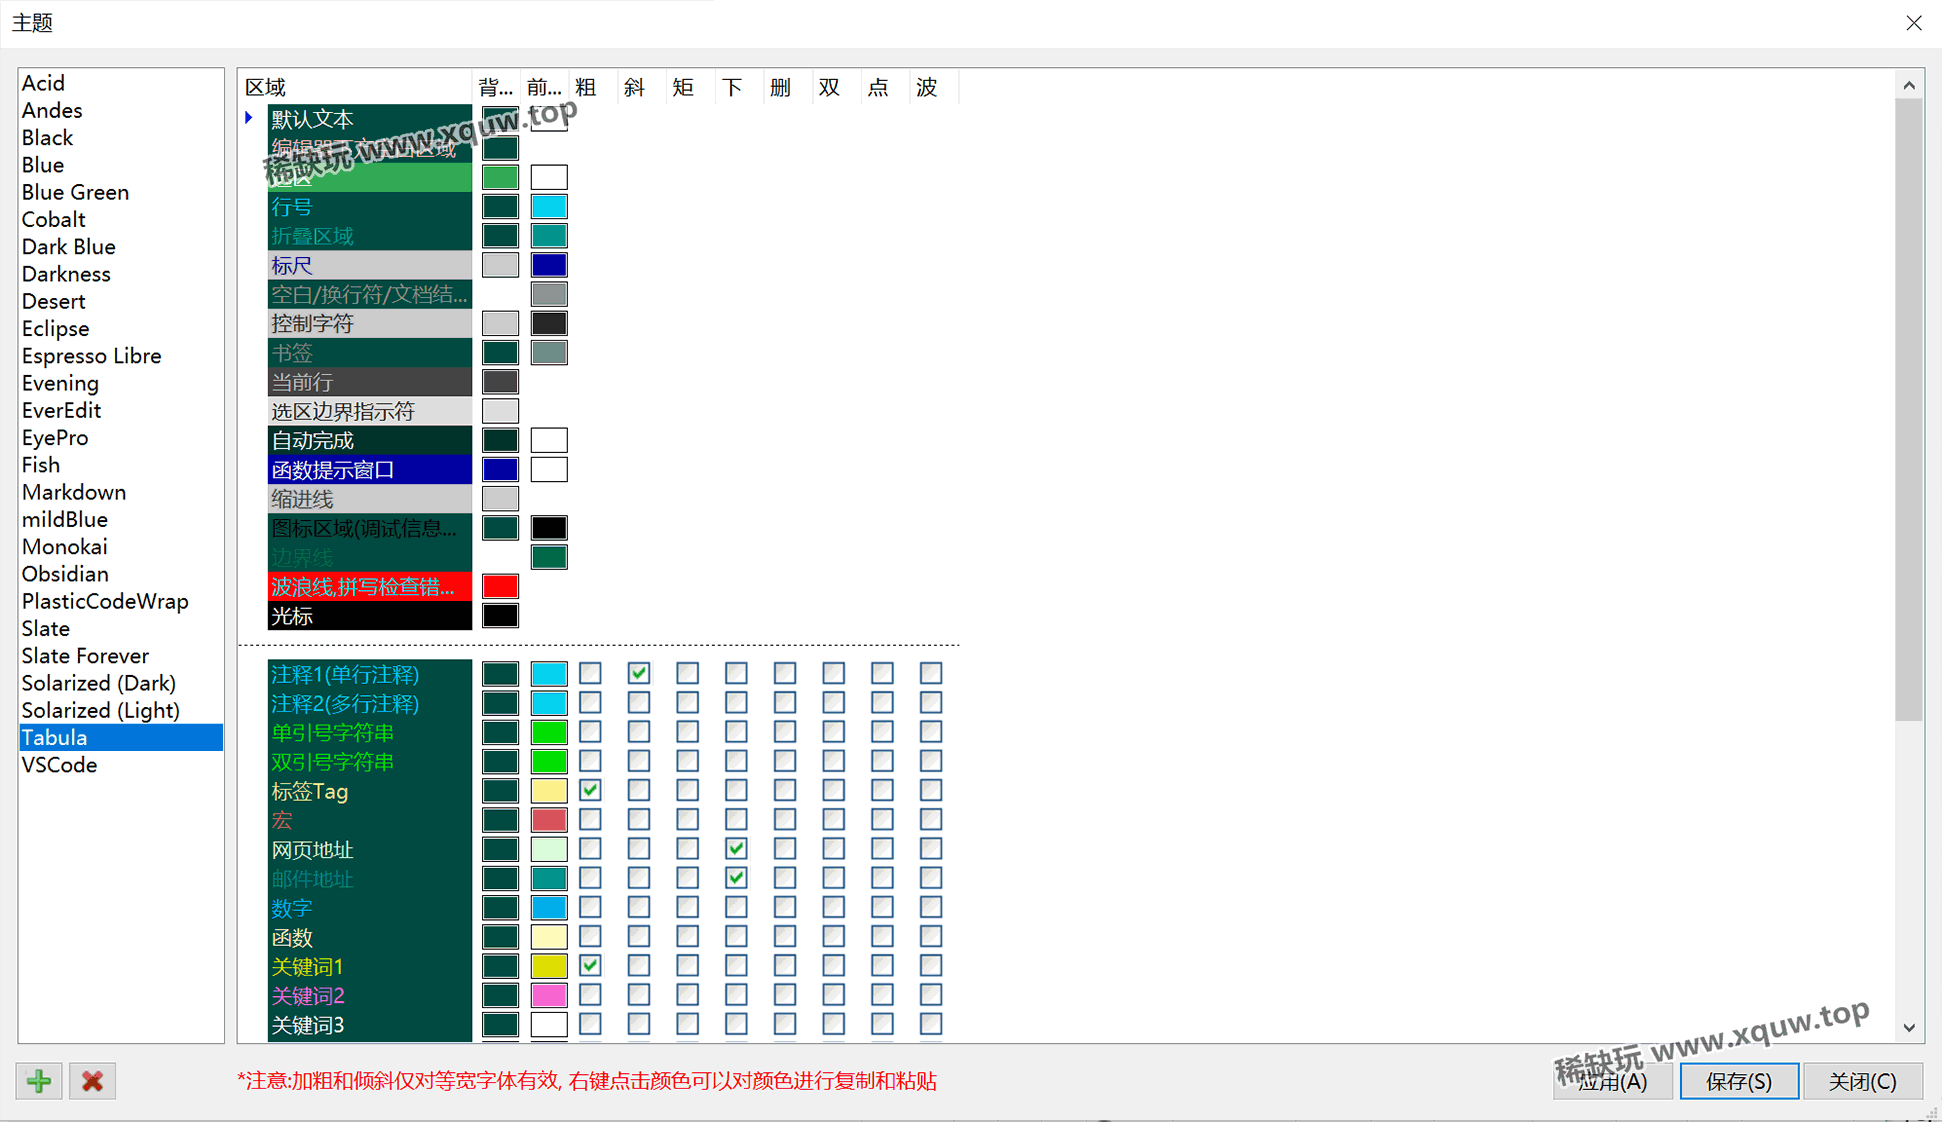The width and height of the screenshot is (1942, 1122).
Task: Close the 主题 dialog window
Action: click(1913, 23)
